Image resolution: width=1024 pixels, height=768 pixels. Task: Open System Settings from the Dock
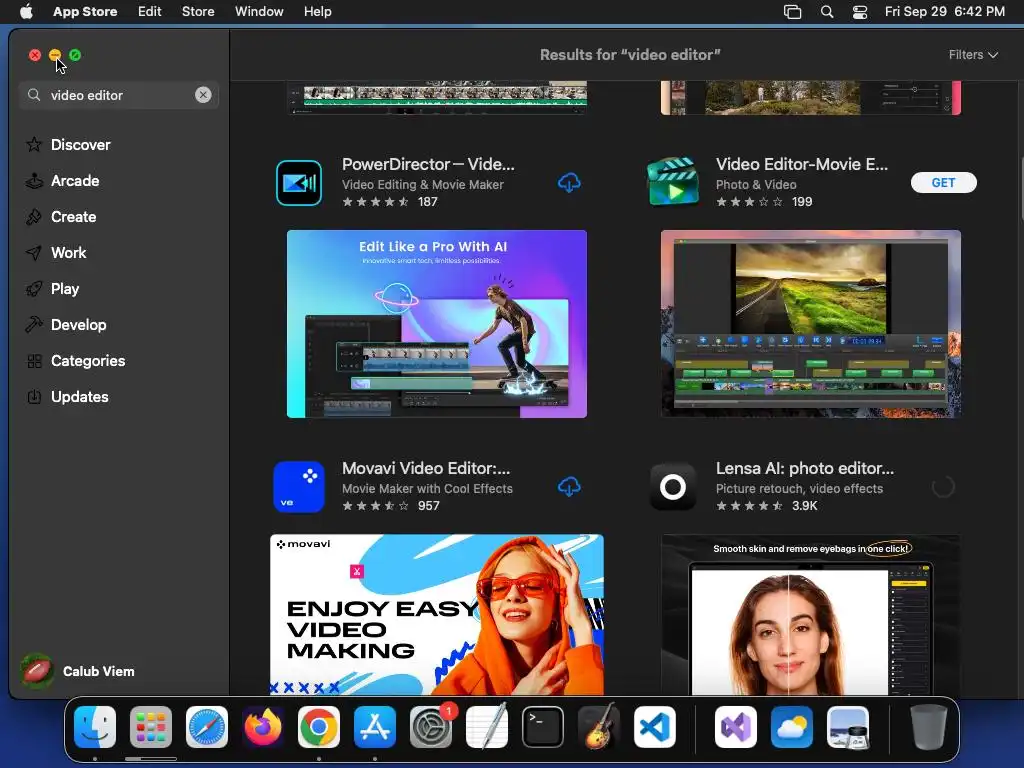click(x=431, y=727)
